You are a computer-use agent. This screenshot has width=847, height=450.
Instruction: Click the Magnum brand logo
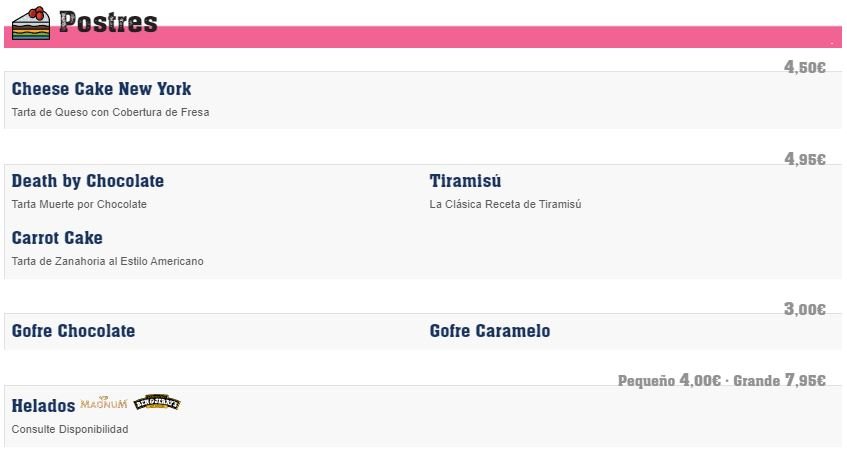(104, 403)
